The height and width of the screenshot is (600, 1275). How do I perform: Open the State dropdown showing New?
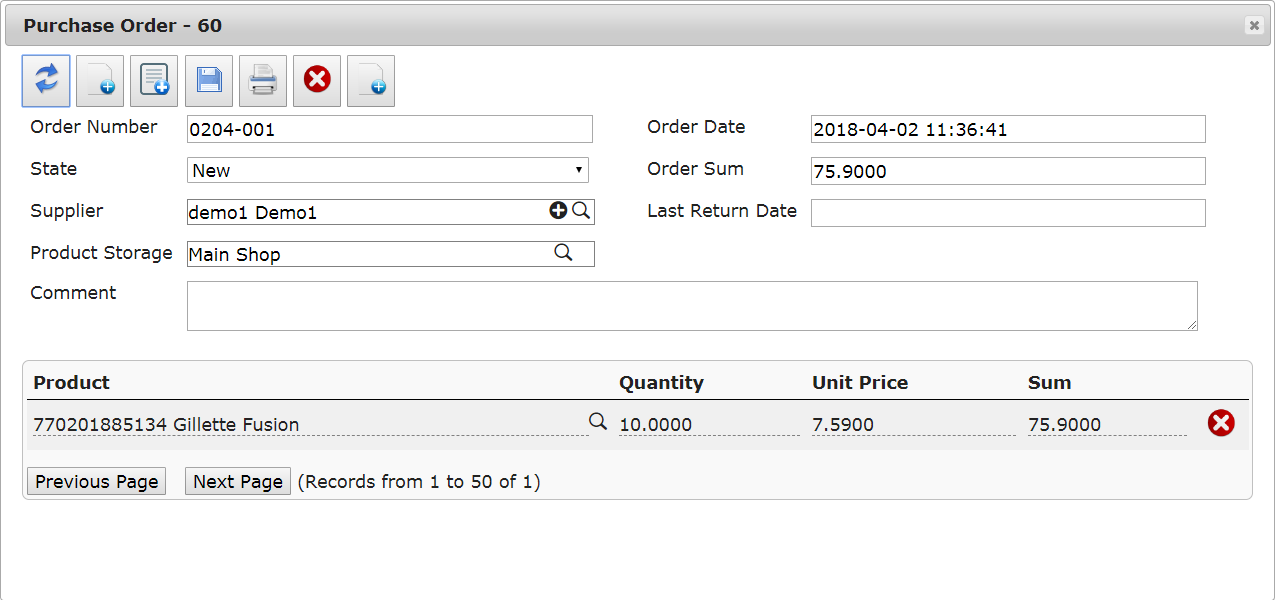point(388,170)
